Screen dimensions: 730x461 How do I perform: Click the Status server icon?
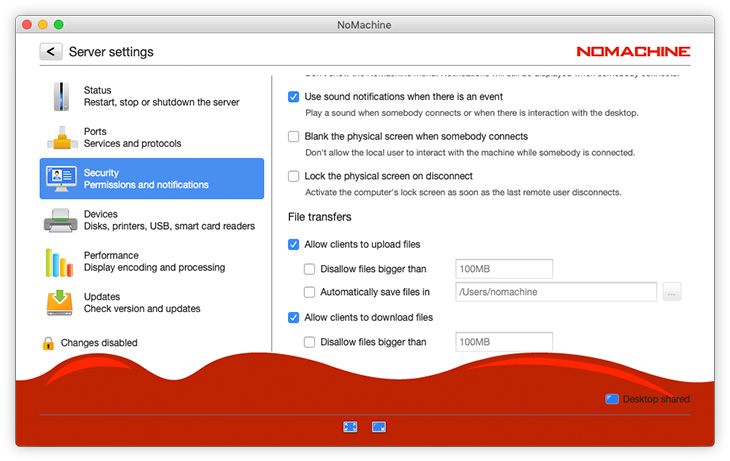pos(61,97)
